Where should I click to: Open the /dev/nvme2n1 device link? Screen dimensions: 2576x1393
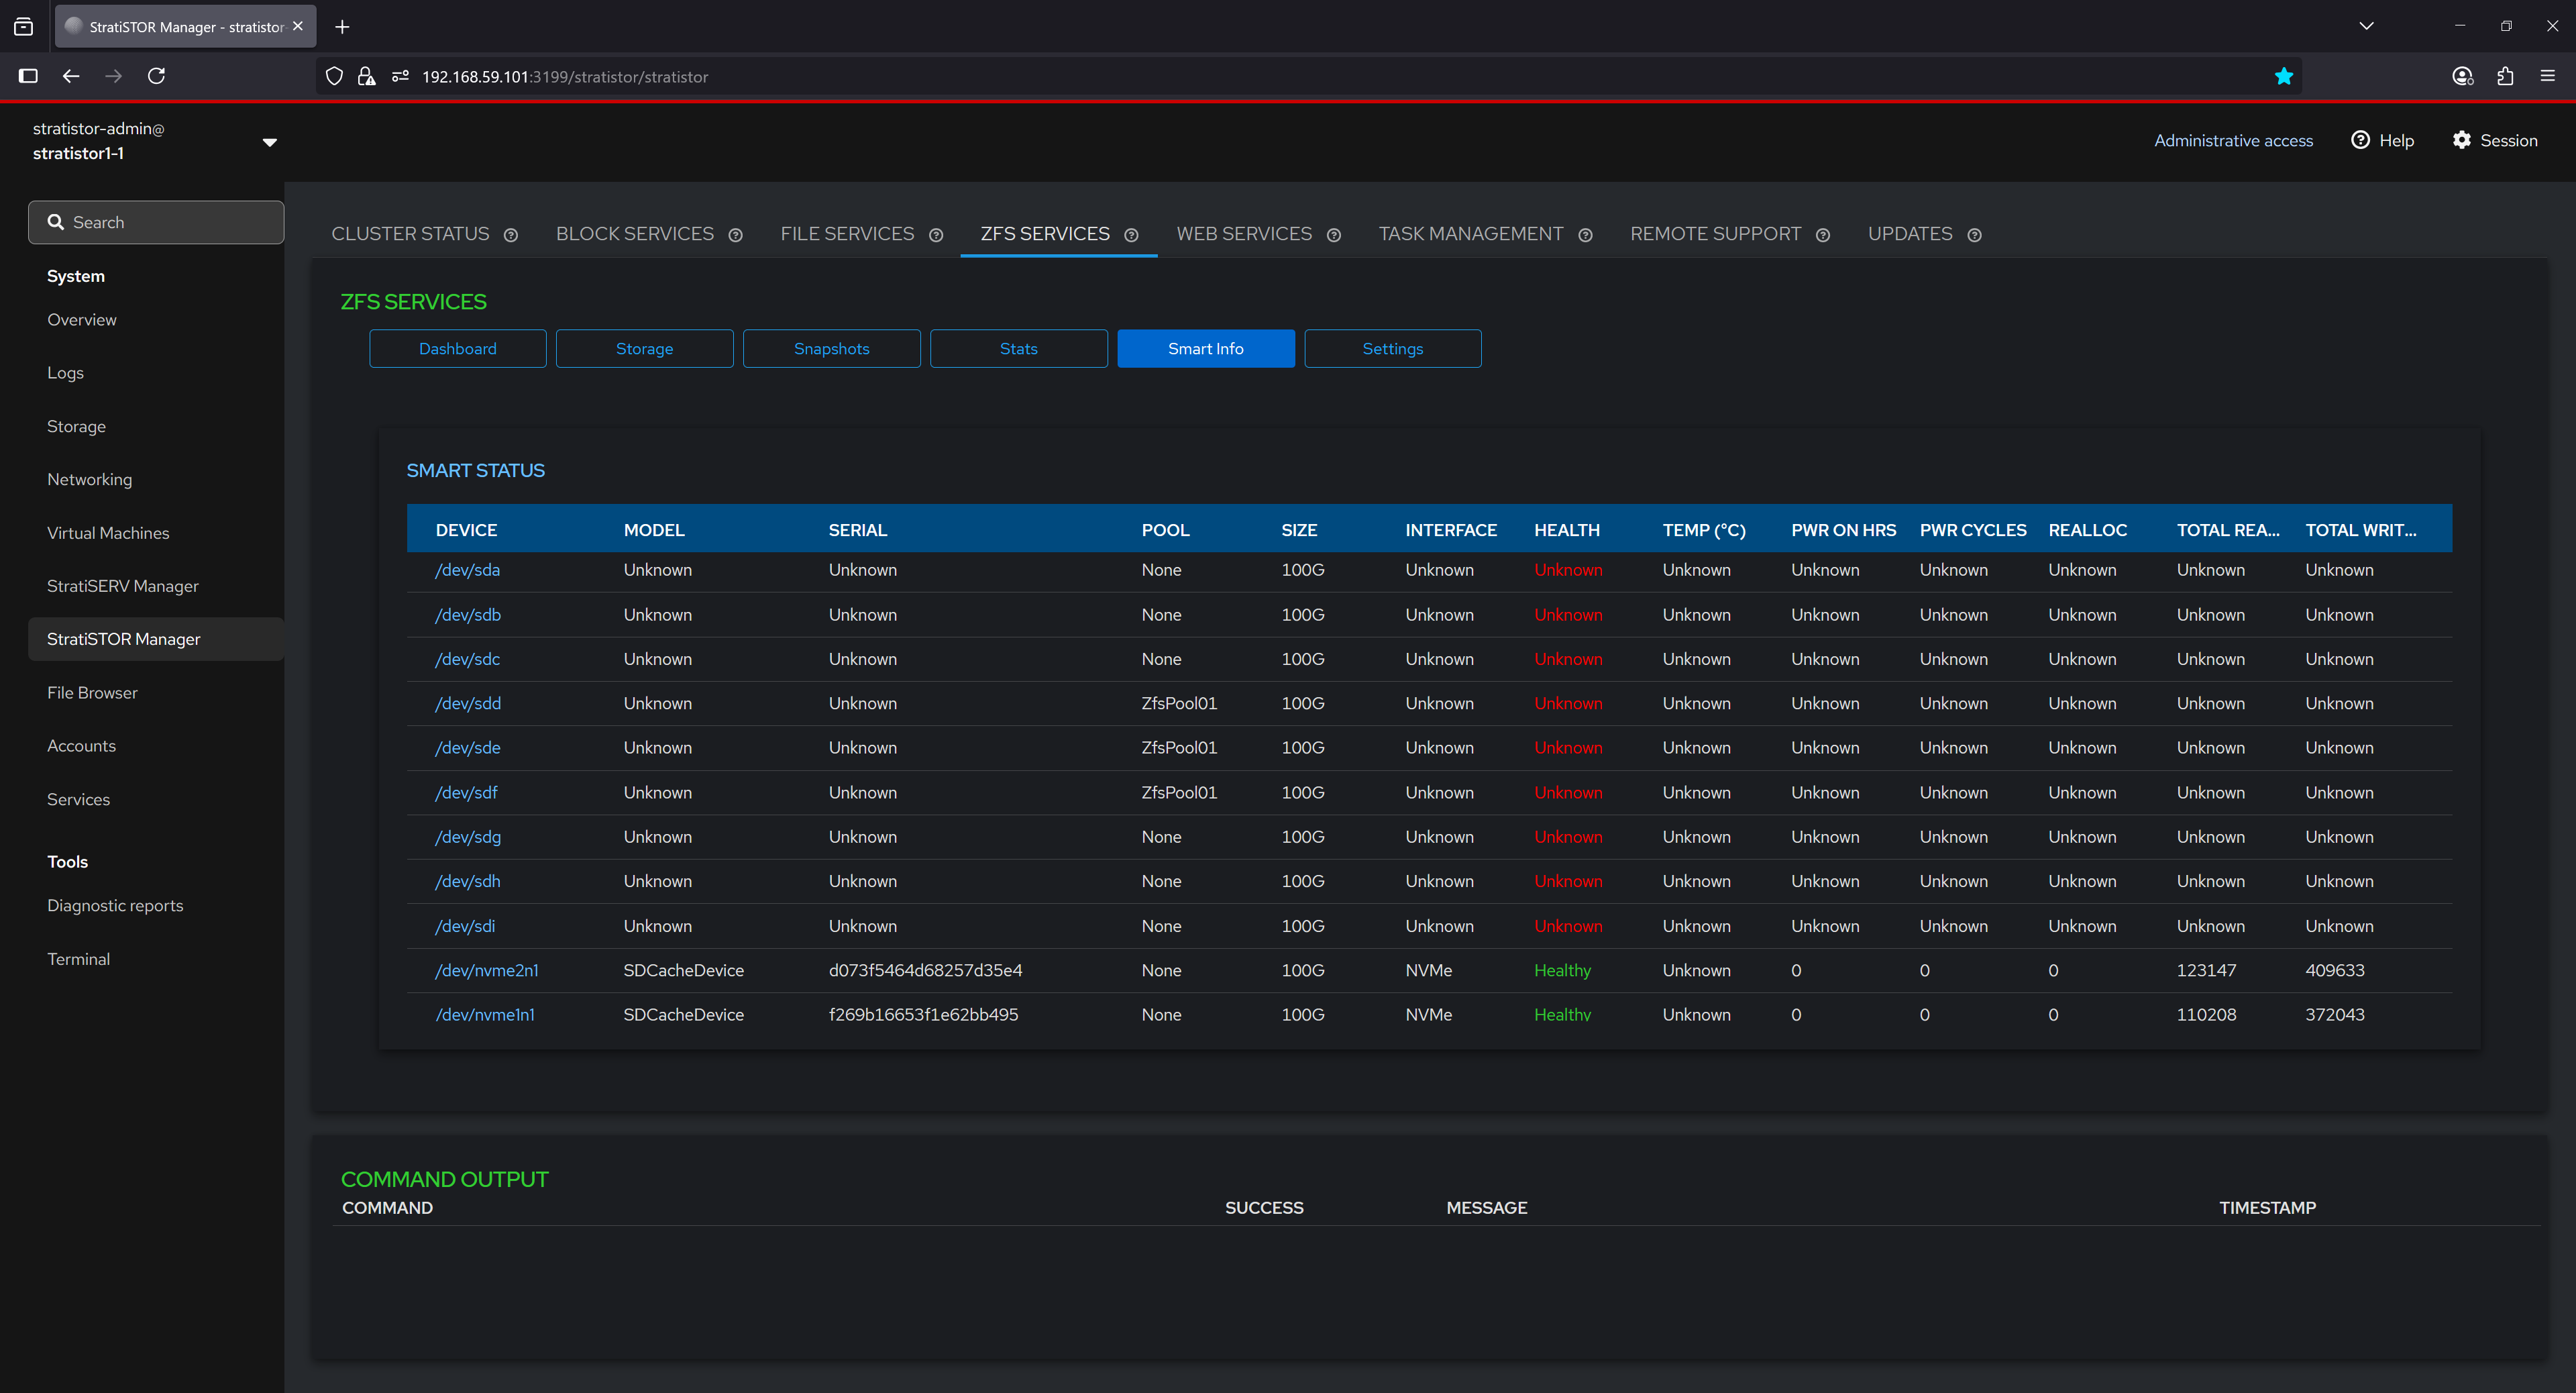pyautogui.click(x=486, y=970)
